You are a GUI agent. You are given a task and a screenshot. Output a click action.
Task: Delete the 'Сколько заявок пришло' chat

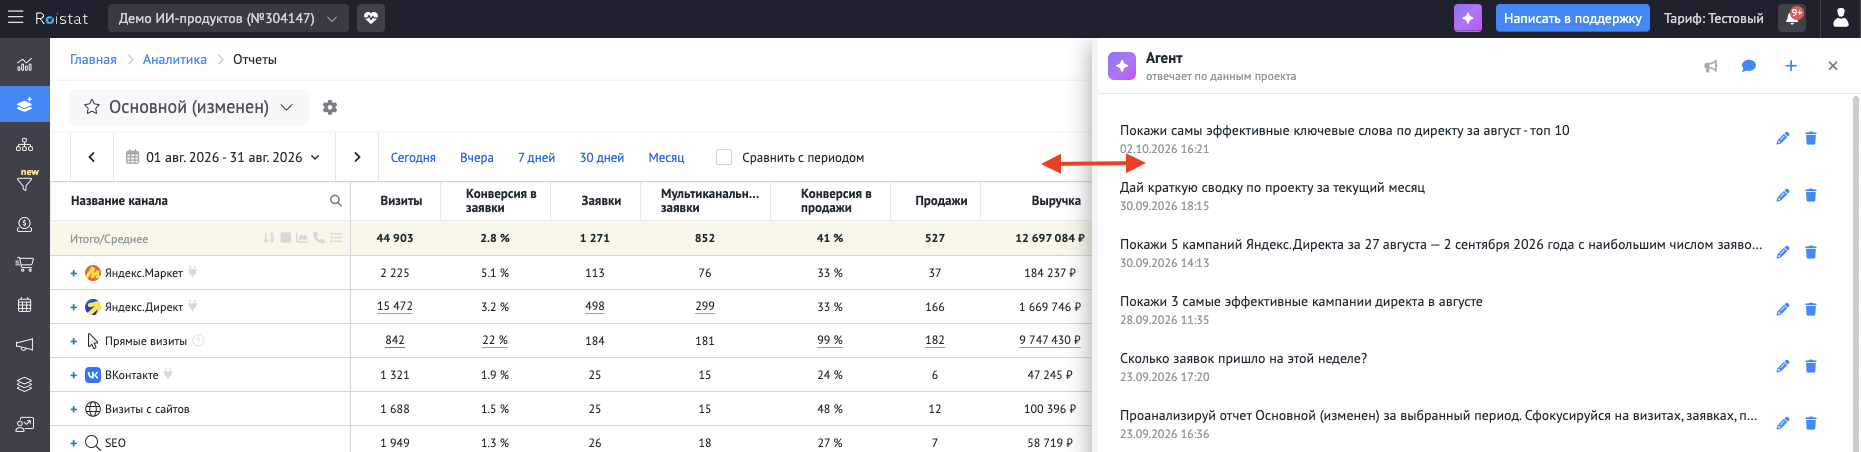click(x=1811, y=366)
